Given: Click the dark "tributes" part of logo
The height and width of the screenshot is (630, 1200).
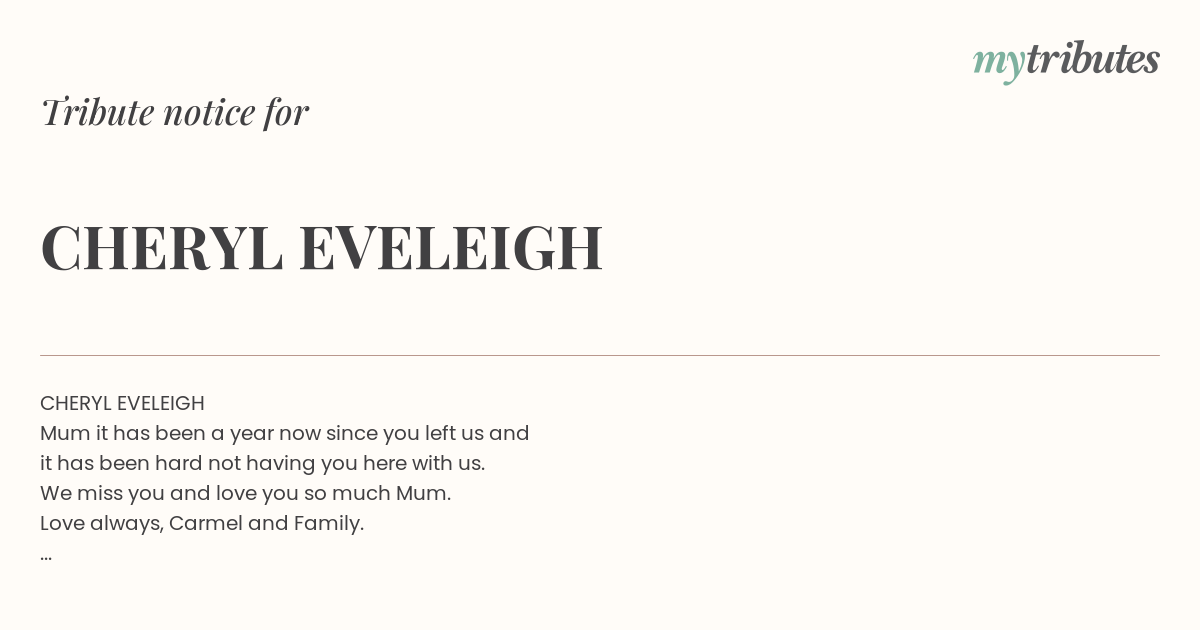Looking at the screenshot, I should click(x=1093, y=59).
